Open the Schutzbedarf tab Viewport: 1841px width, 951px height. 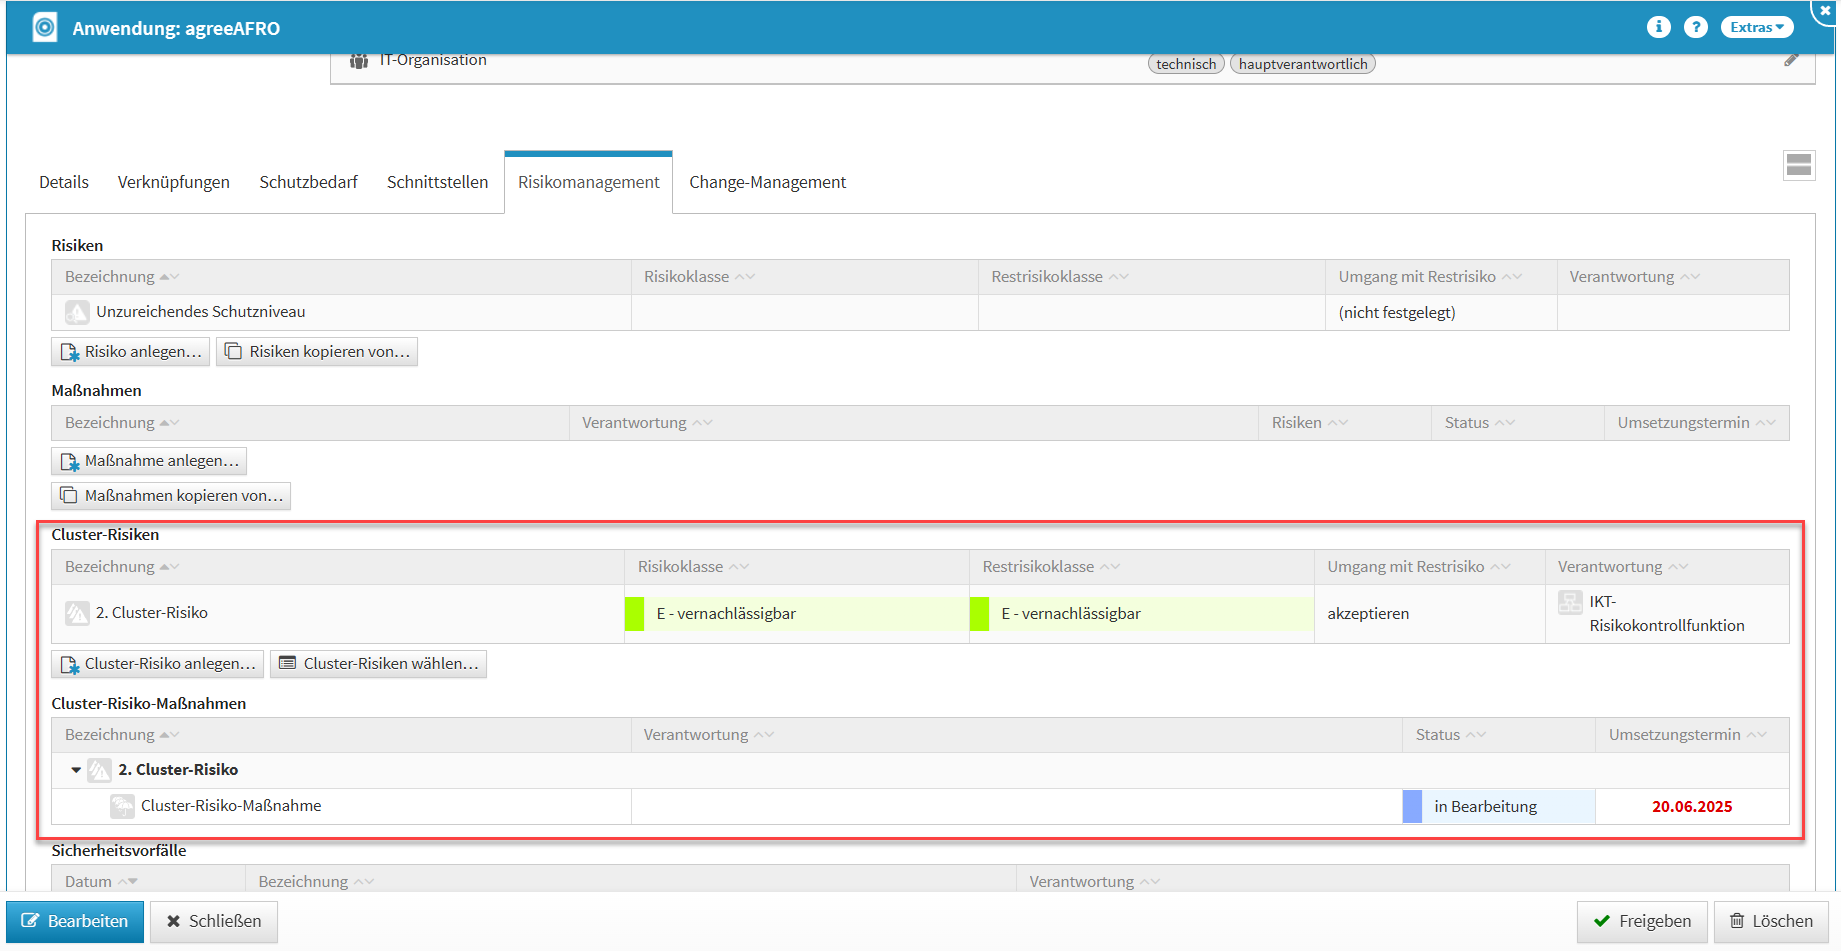tap(308, 182)
